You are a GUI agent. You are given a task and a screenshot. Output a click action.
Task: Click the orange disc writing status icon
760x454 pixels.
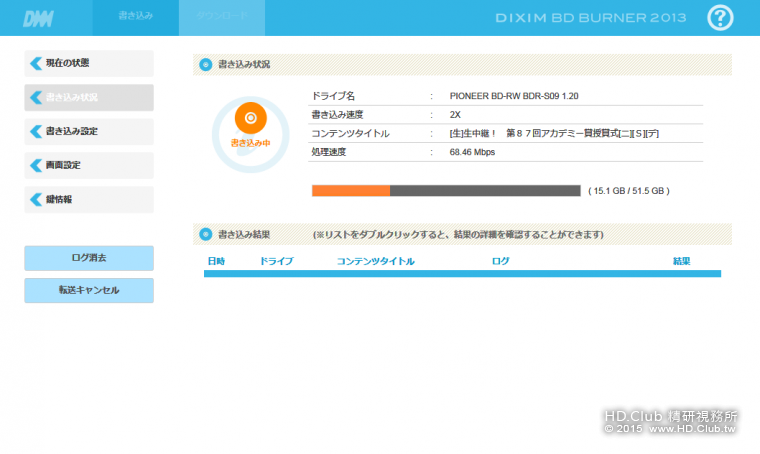[x=251, y=118]
